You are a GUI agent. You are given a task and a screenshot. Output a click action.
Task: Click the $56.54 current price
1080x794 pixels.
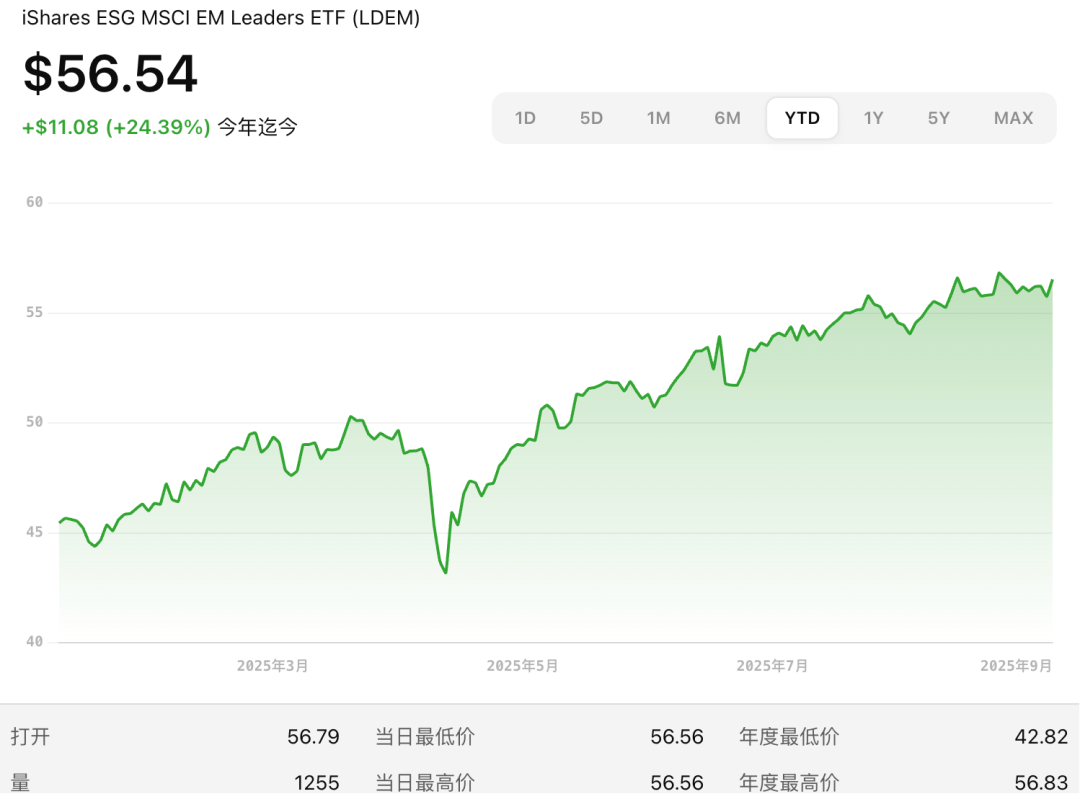click(110, 73)
